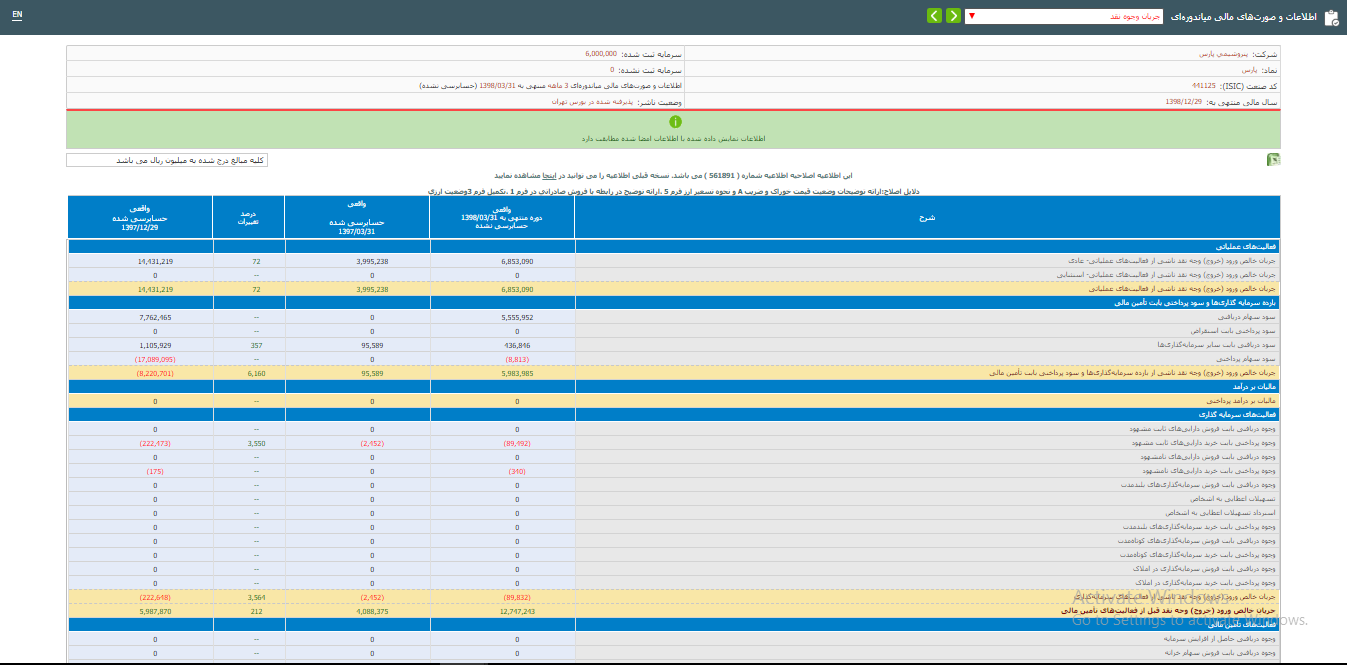Click the 1398/03/31 period column header

pos(502,217)
